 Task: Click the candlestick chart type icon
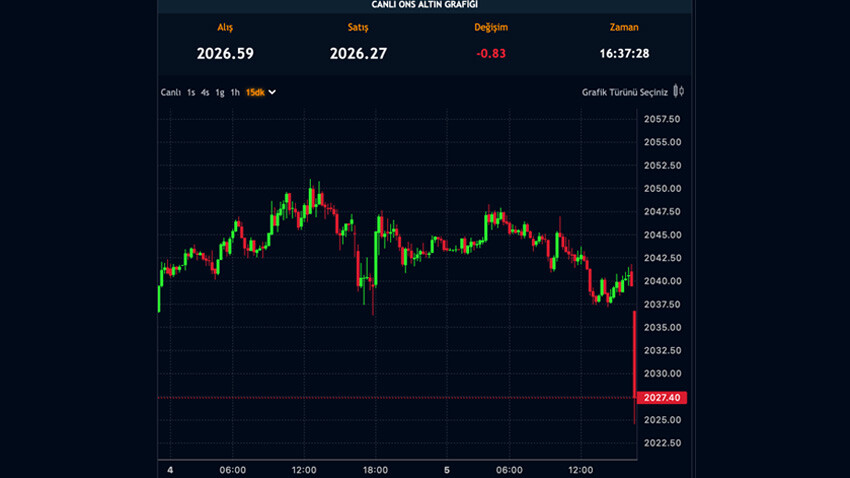[x=678, y=92]
